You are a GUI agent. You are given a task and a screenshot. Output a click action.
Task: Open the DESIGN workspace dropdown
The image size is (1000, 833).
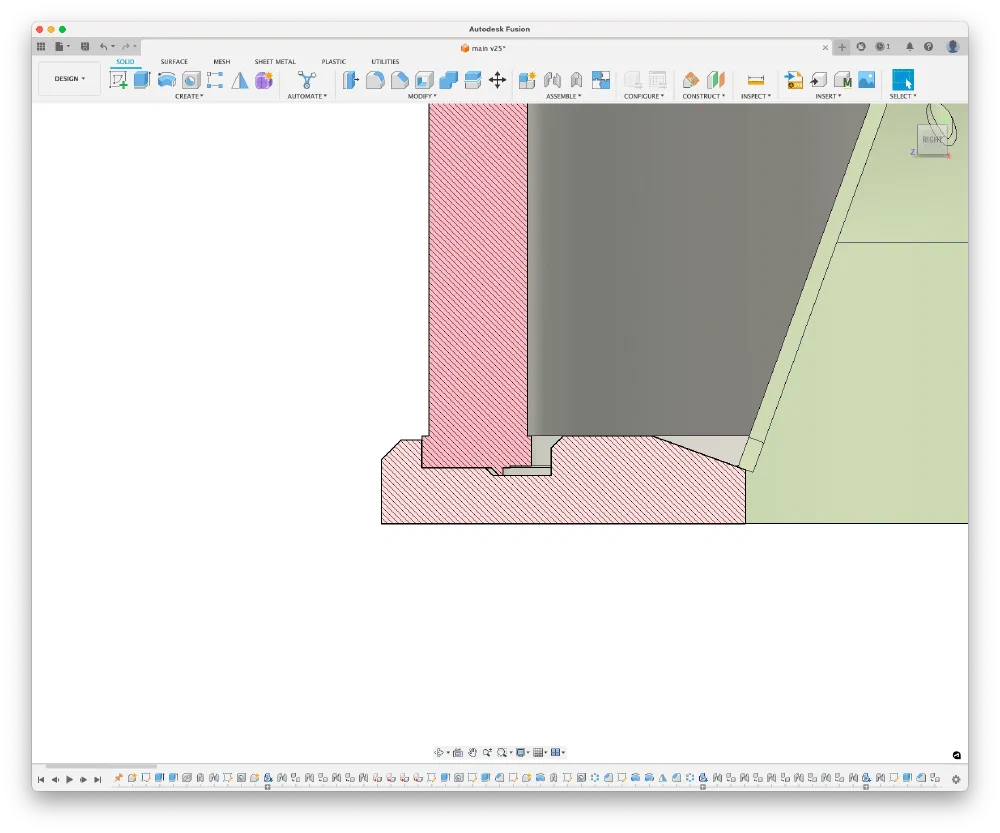click(69, 79)
